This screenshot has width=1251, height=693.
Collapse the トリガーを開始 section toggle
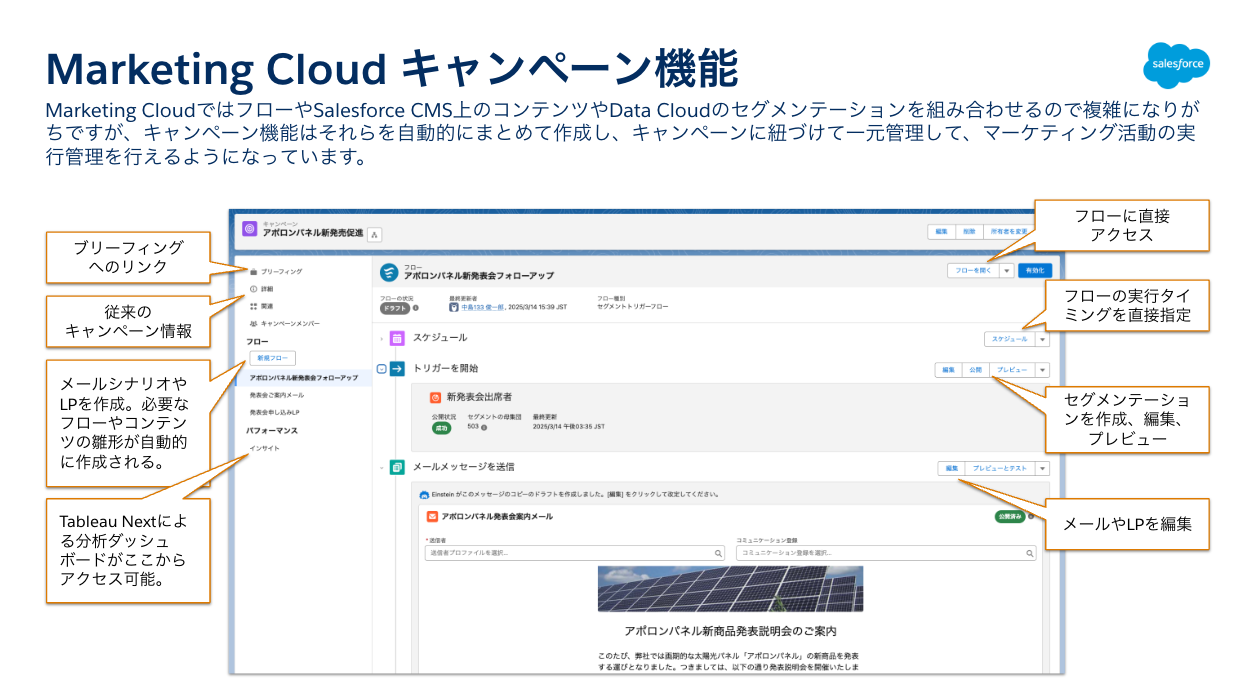point(381,369)
